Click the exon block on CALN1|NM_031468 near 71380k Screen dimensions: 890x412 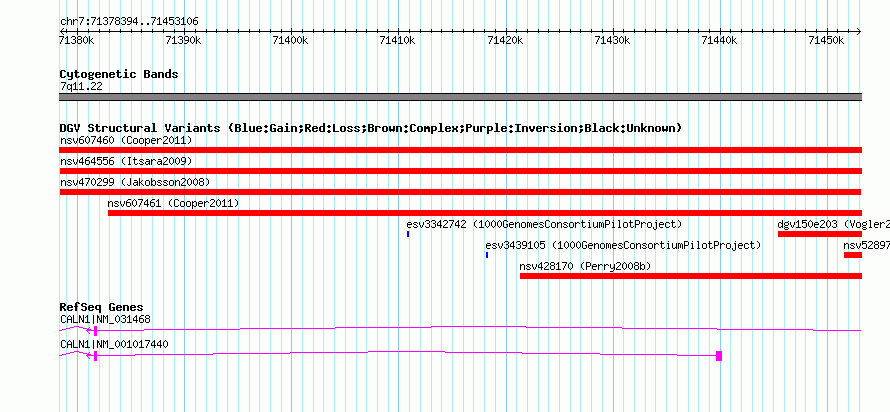coord(96,330)
